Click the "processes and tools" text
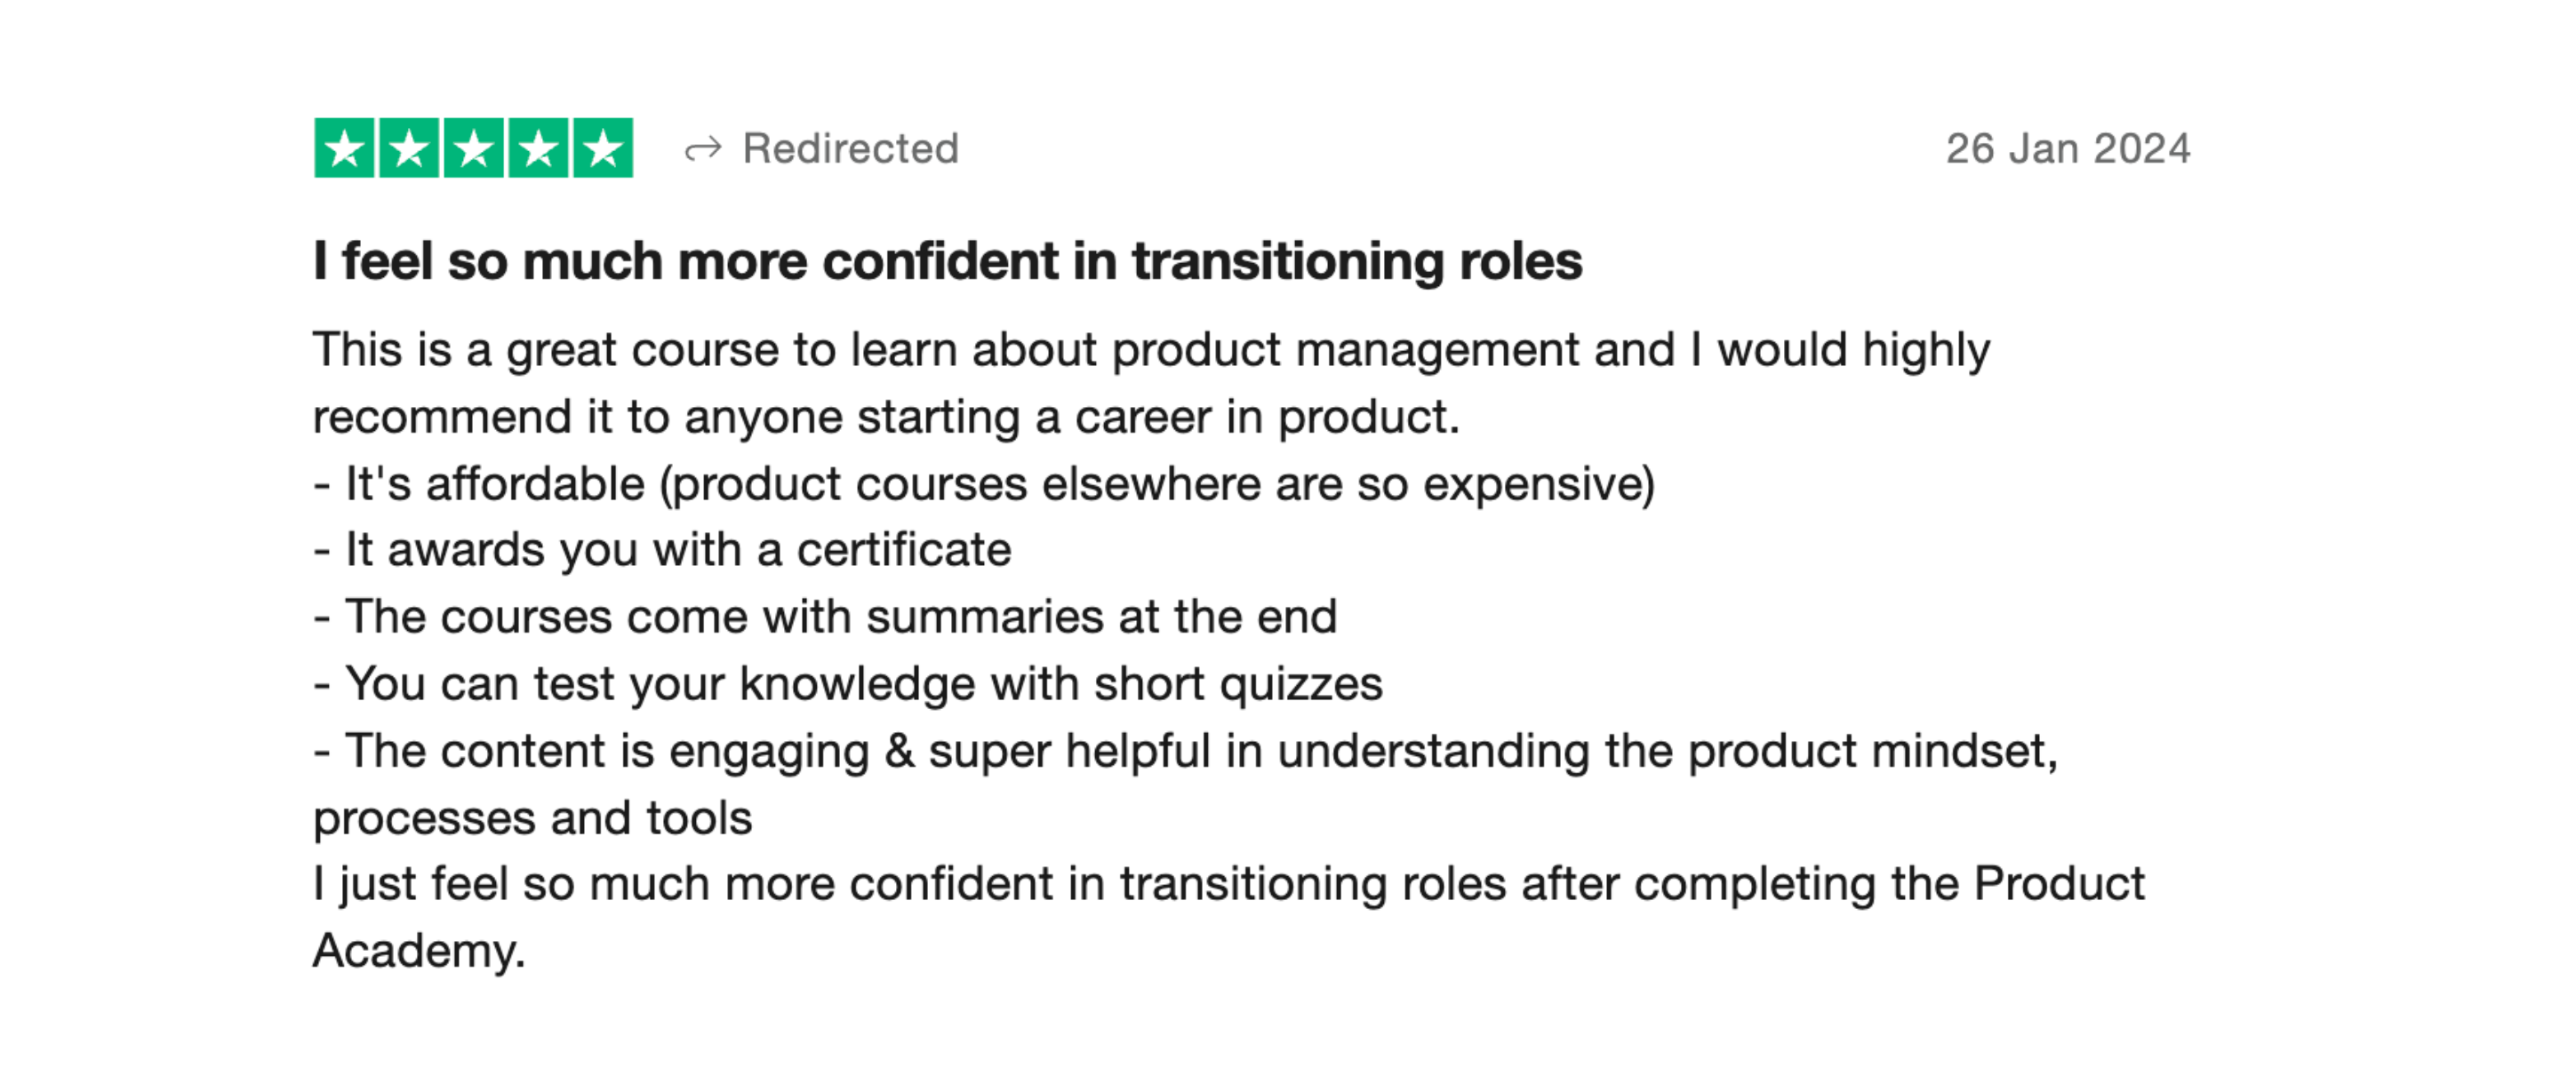This screenshot has height=1084, width=2560. click(532, 818)
